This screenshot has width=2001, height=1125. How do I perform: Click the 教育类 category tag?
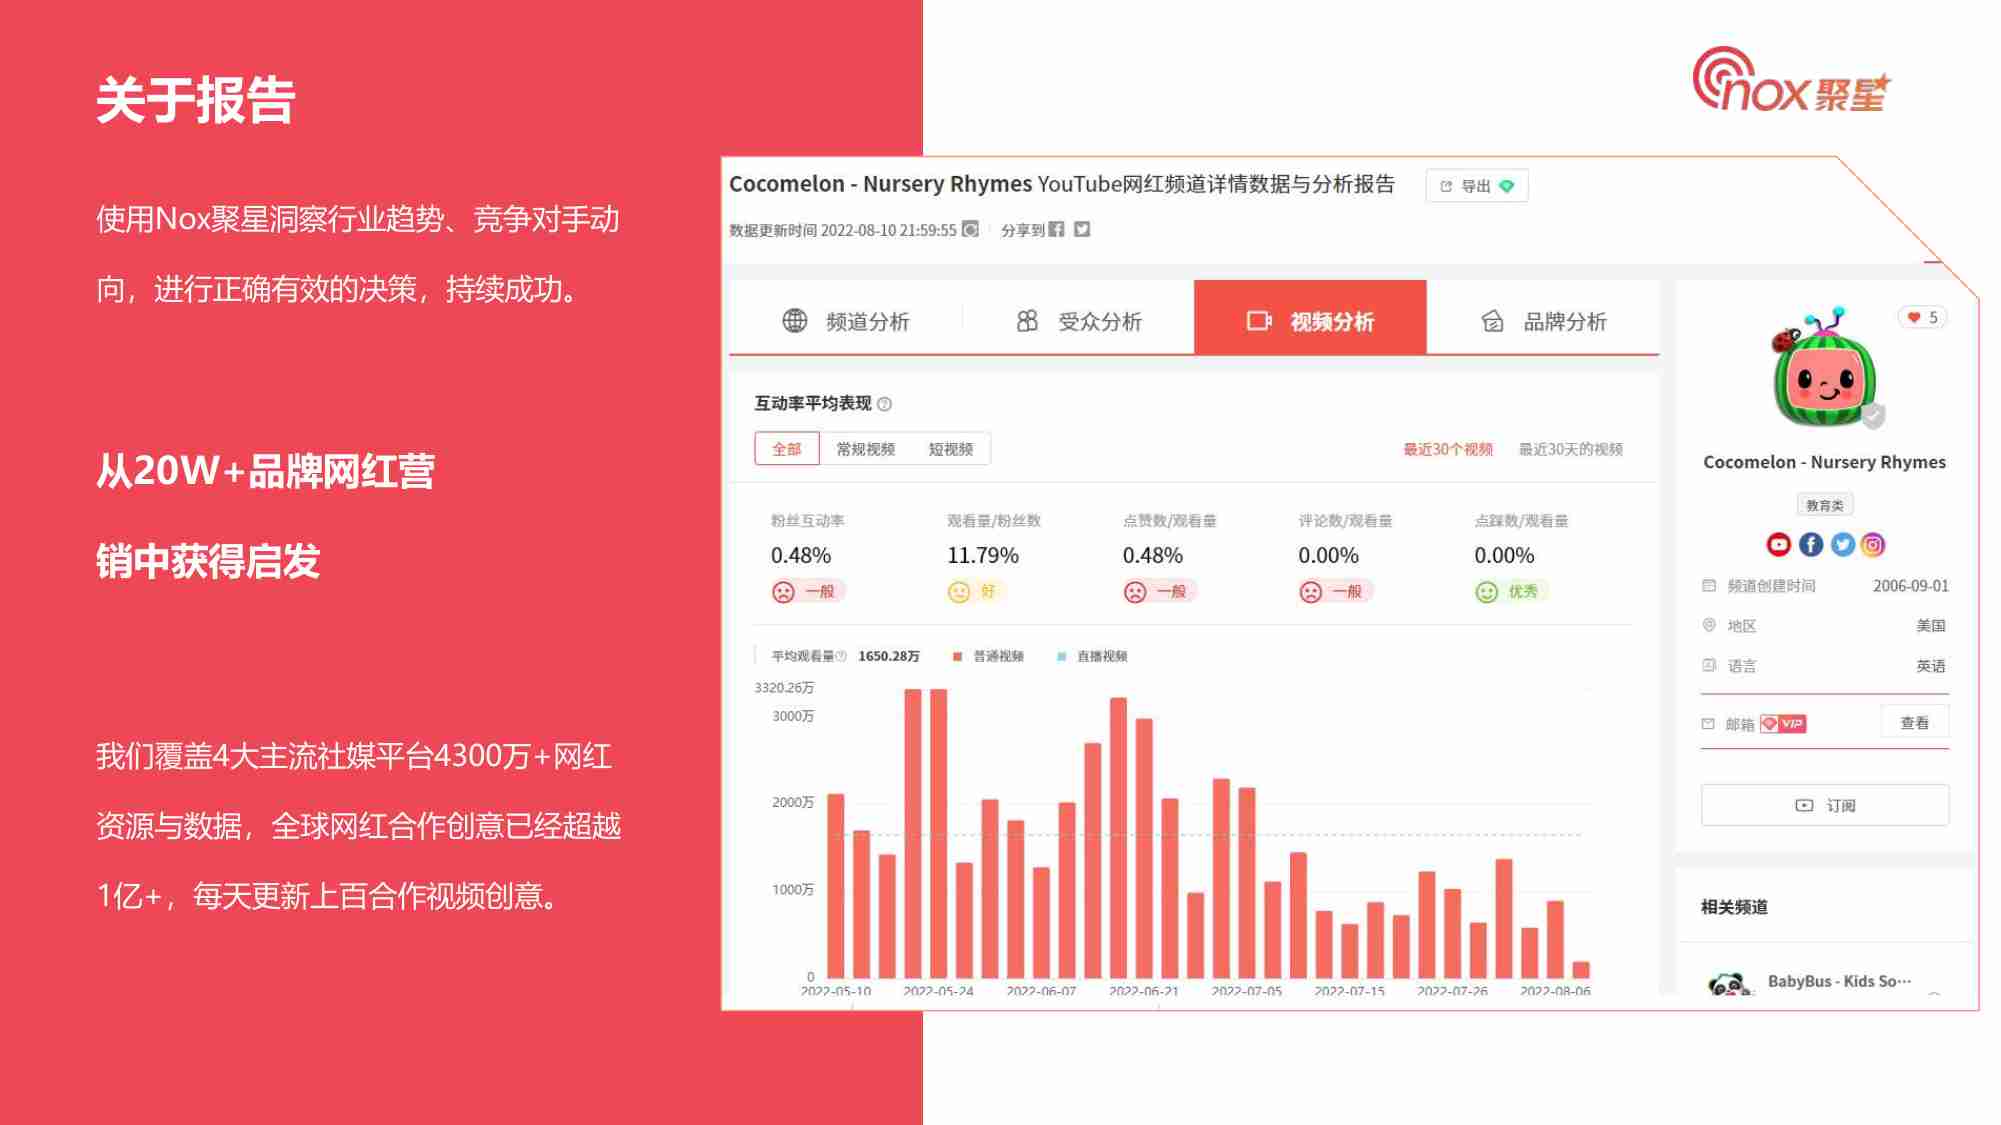pos(1824,505)
